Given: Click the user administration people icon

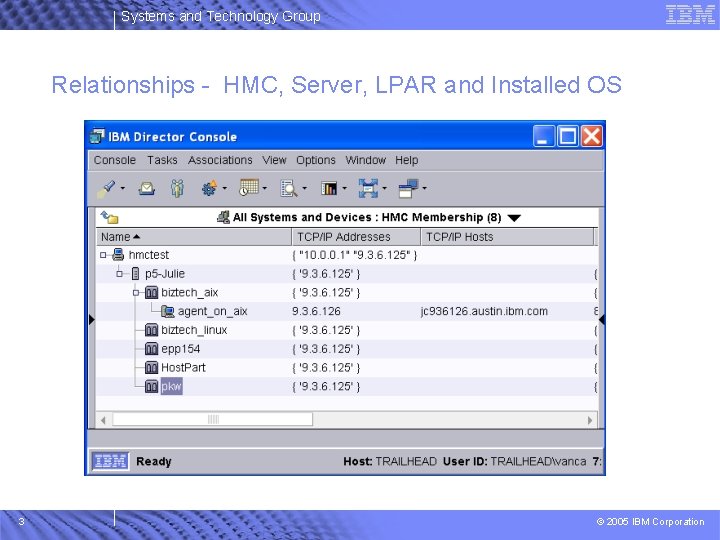Looking at the screenshot, I should (x=177, y=188).
